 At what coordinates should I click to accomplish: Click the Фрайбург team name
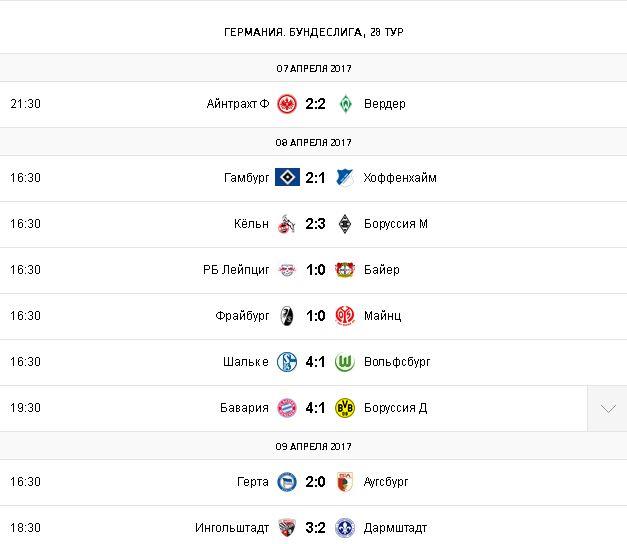tap(242, 316)
